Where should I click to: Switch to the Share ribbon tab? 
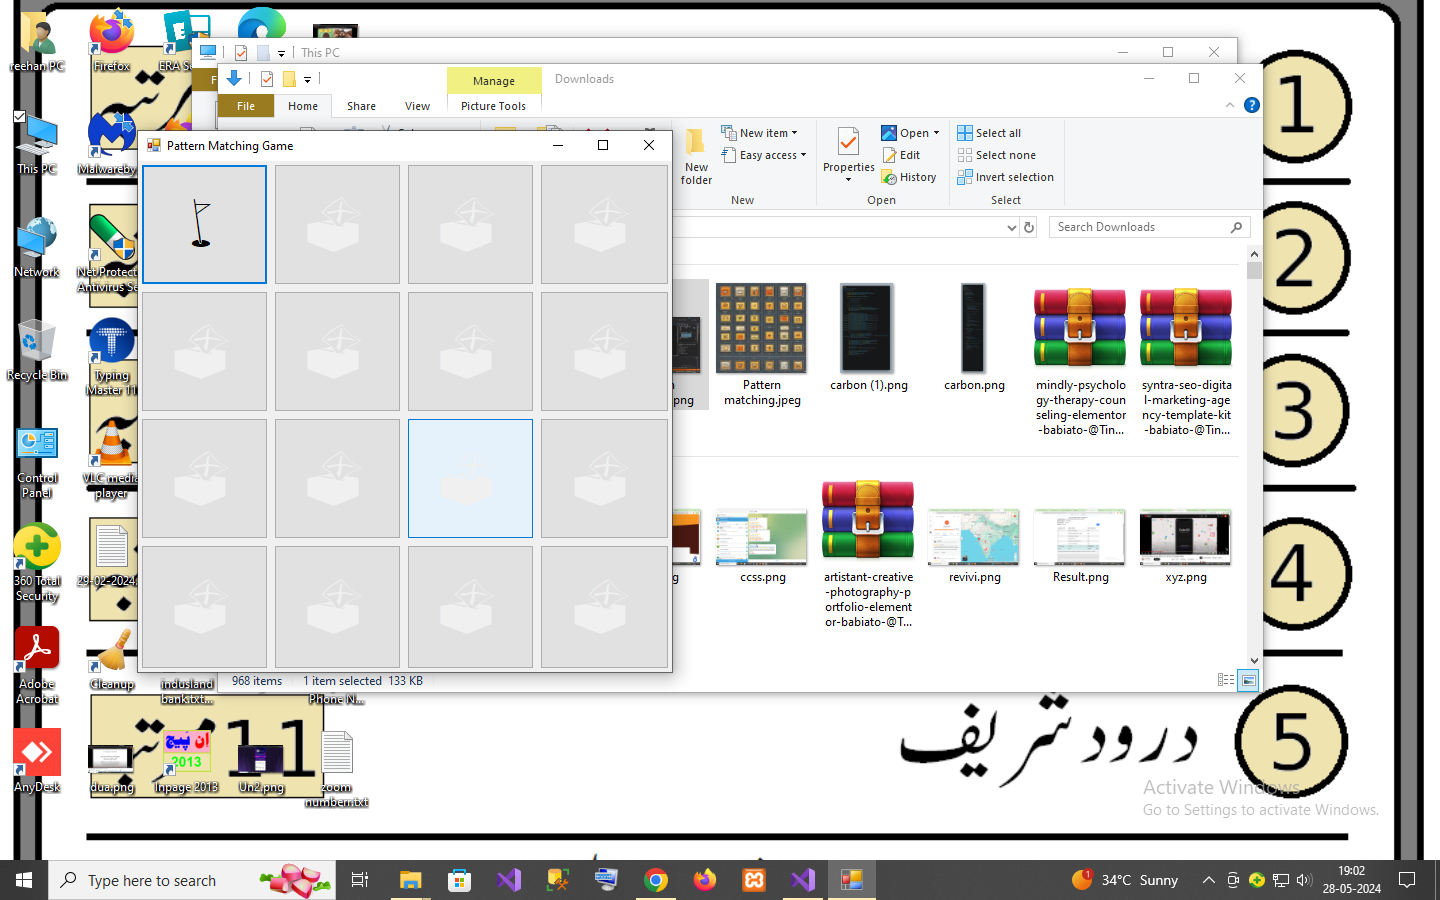(361, 106)
